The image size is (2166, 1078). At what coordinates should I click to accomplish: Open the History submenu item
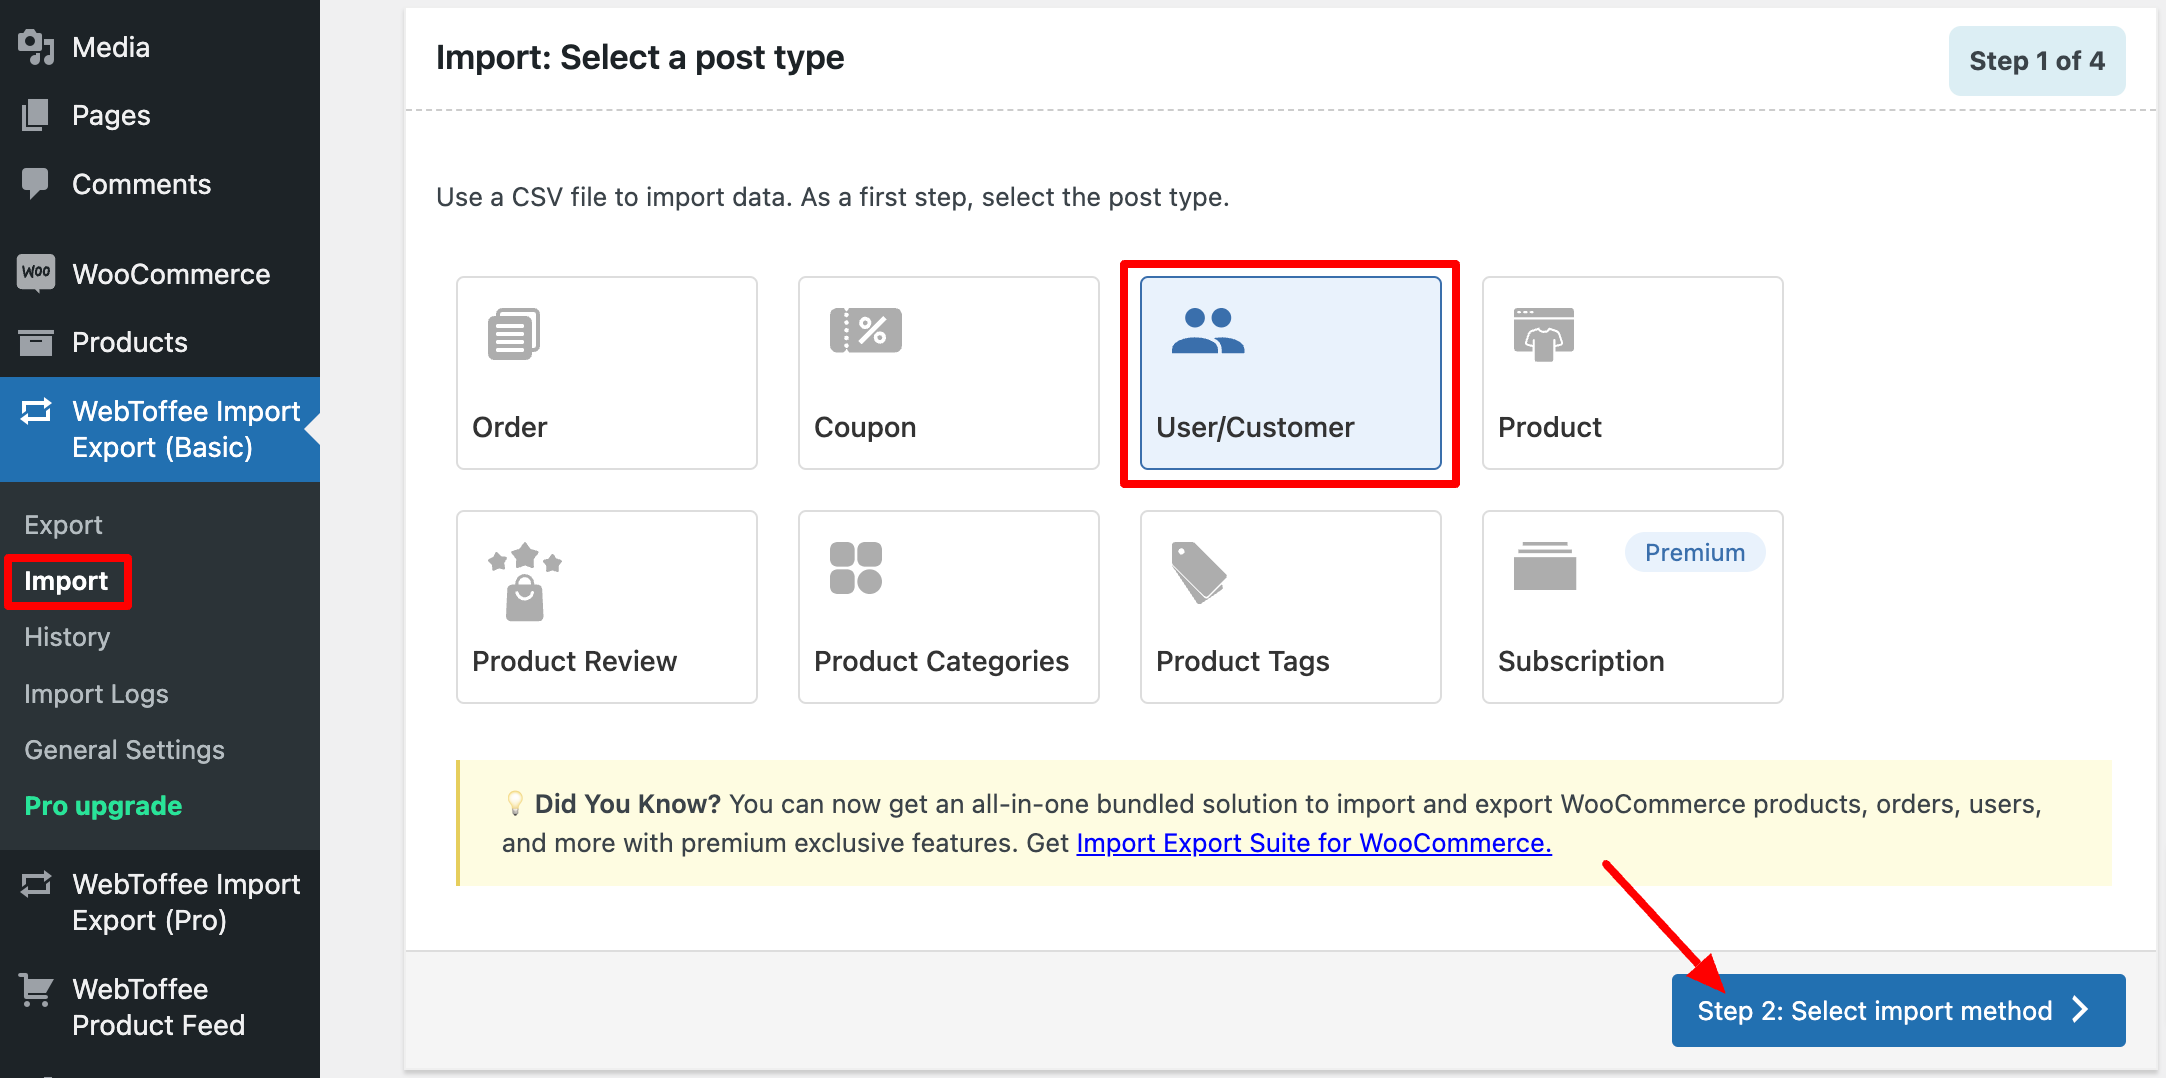point(67,637)
